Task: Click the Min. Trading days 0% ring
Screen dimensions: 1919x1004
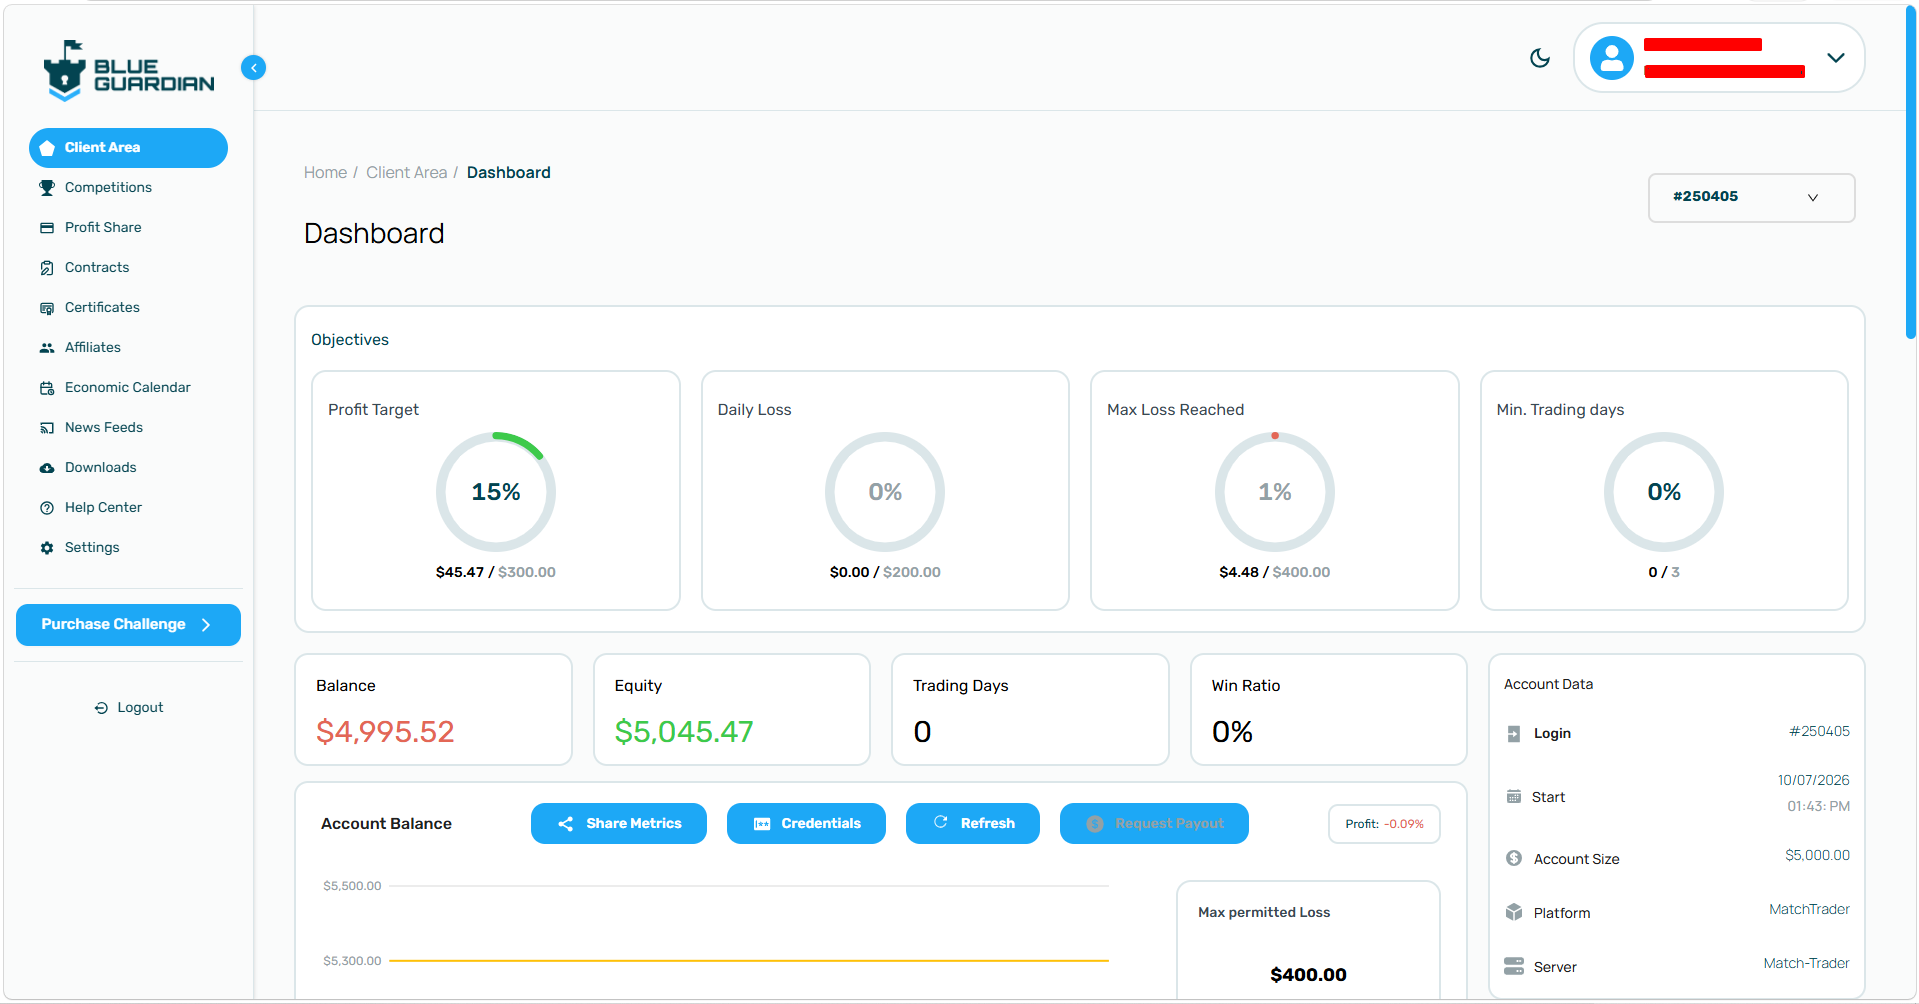Action: (x=1663, y=492)
